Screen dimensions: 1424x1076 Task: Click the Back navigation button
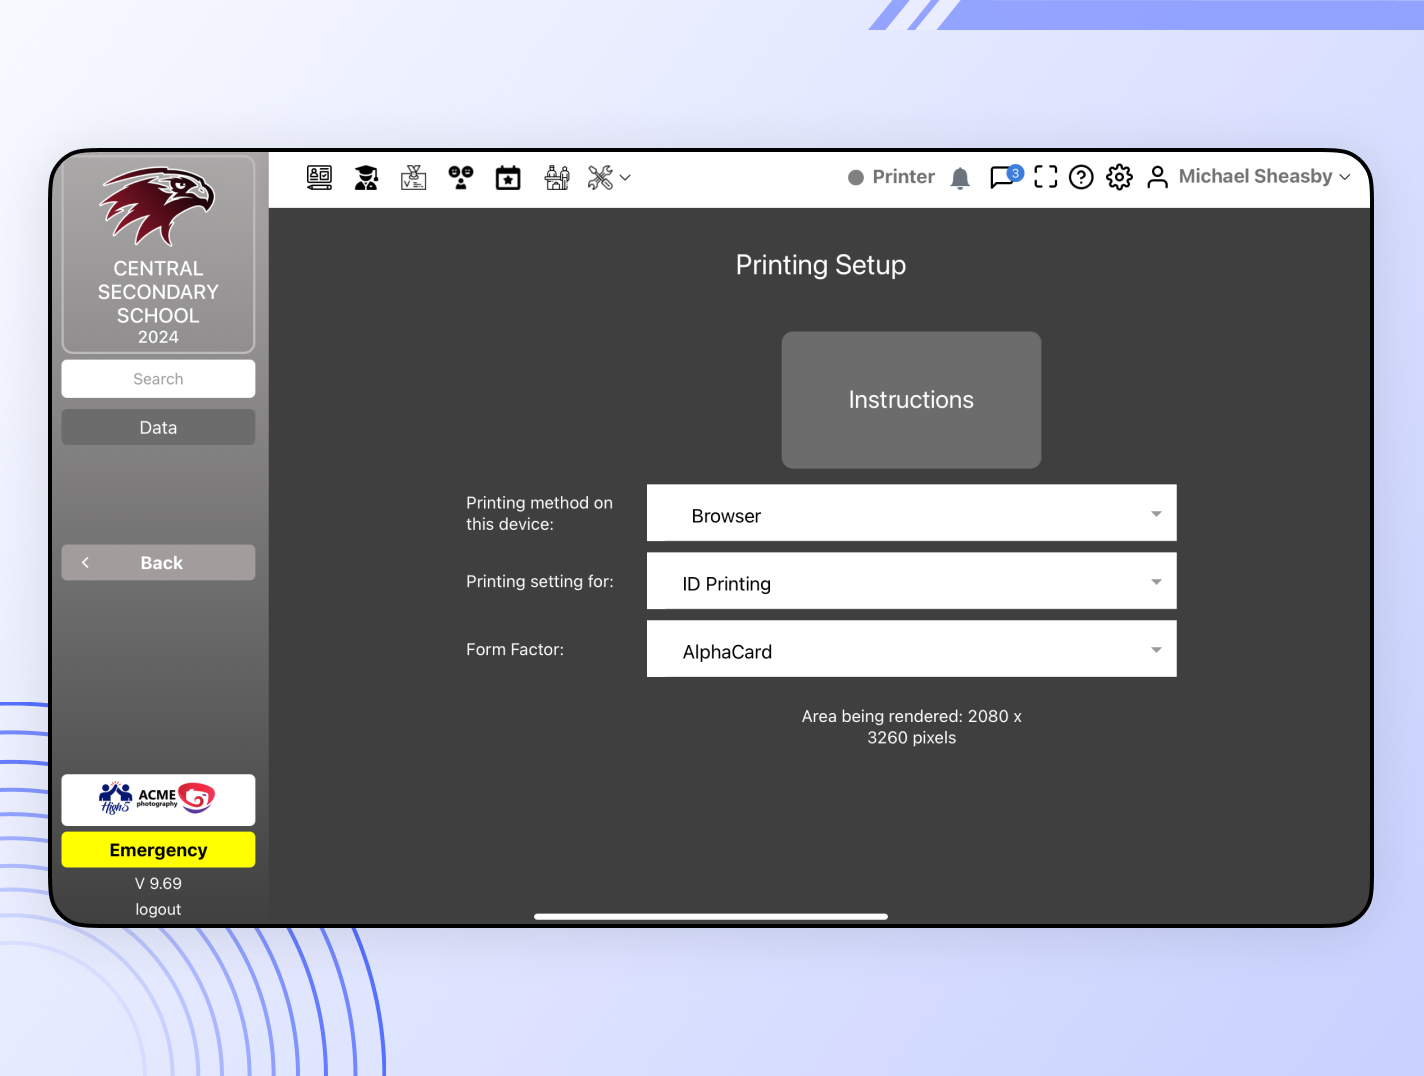click(x=158, y=562)
